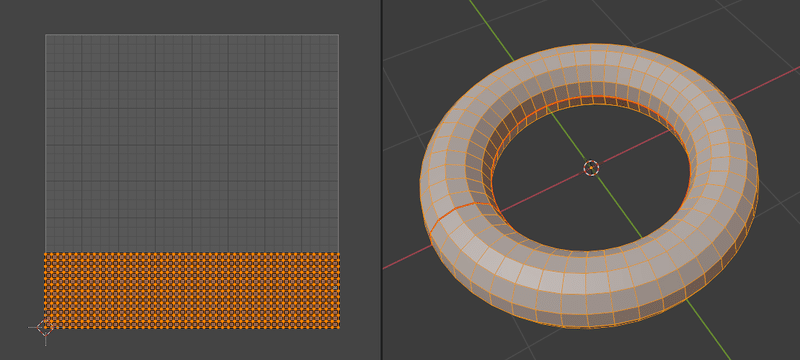Click the top edge of the orange UV island
The height and width of the screenshot is (360, 800).
click(x=192, y=253)
